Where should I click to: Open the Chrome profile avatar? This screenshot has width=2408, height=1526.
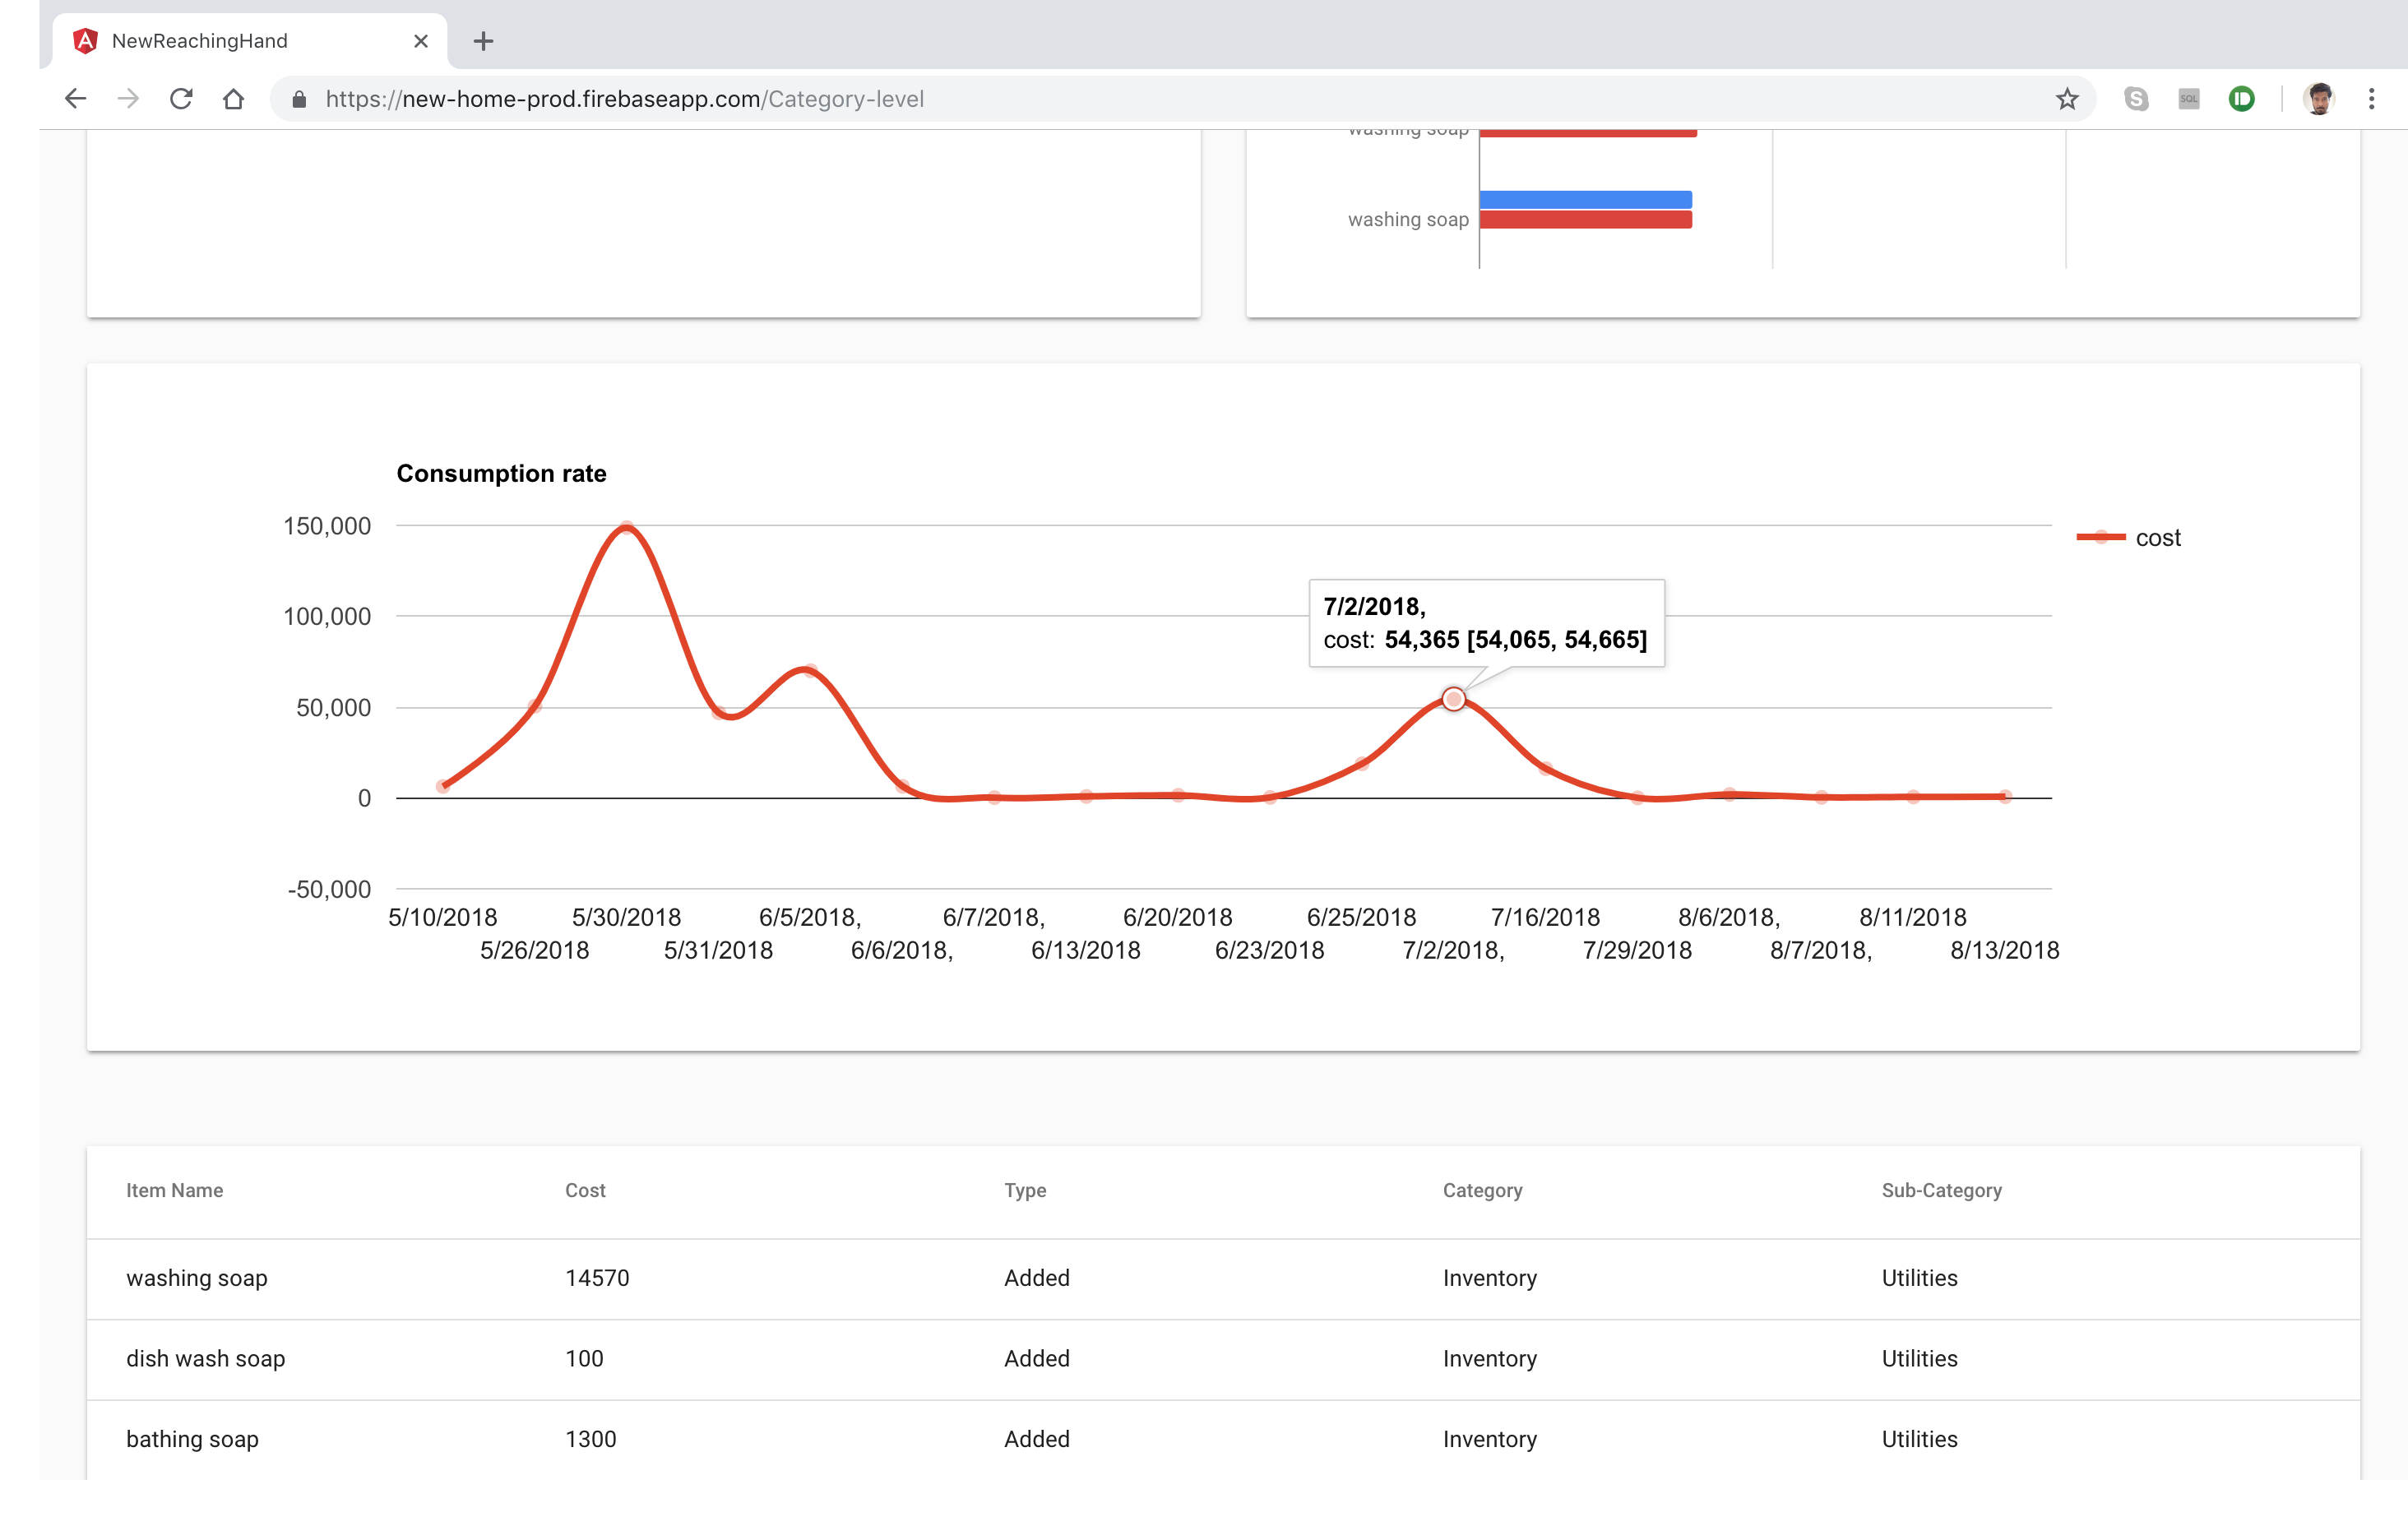pyautogui.click(x=2318, y=99)
